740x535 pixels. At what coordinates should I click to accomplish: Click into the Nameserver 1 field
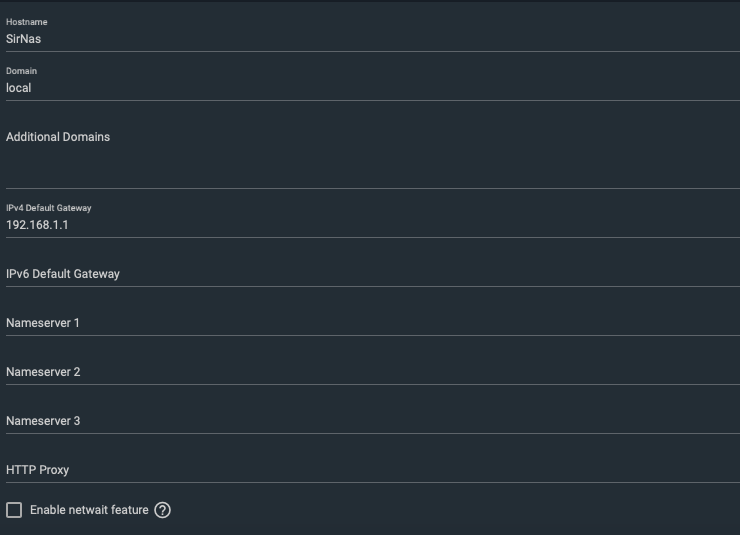click(x=373, y=323)
